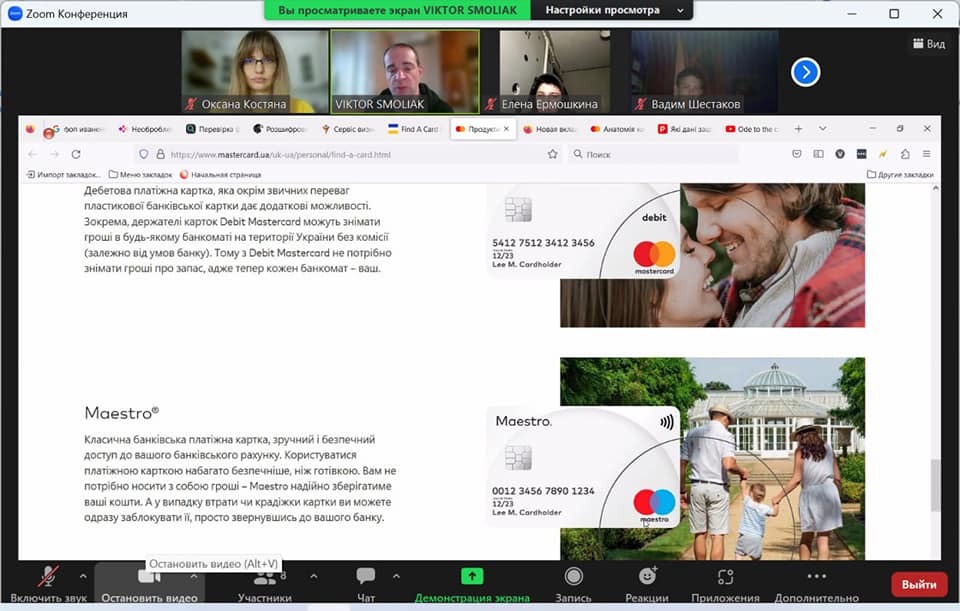Switch to the Розшифров browser tab
Screen dimensions: 960x611
(x=280, y=129)
